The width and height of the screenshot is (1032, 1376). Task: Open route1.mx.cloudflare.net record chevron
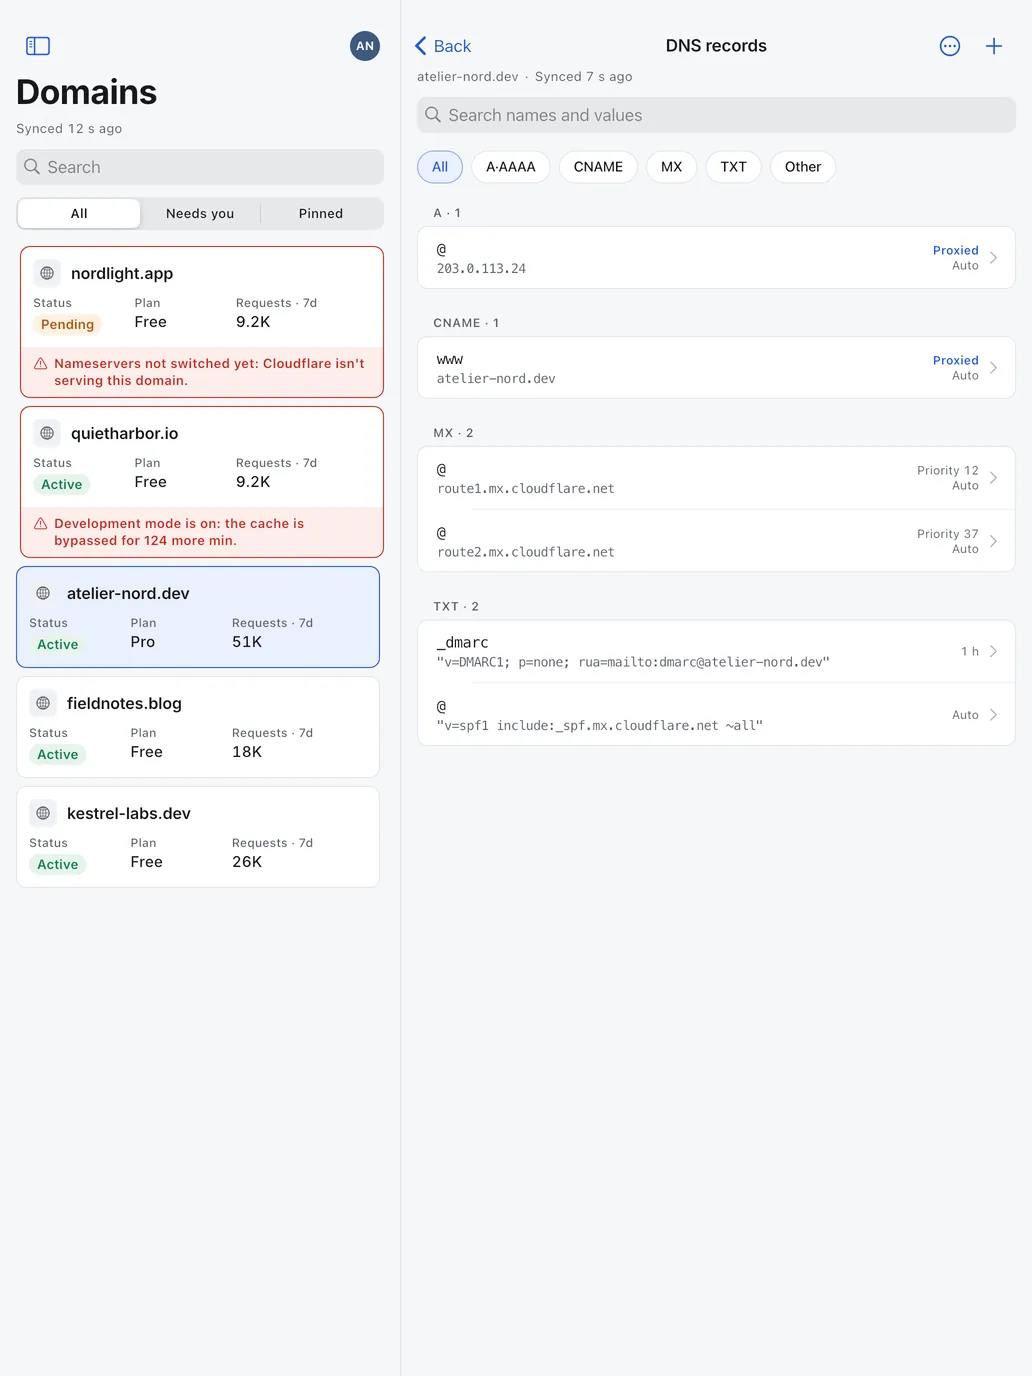coord(993,478)
